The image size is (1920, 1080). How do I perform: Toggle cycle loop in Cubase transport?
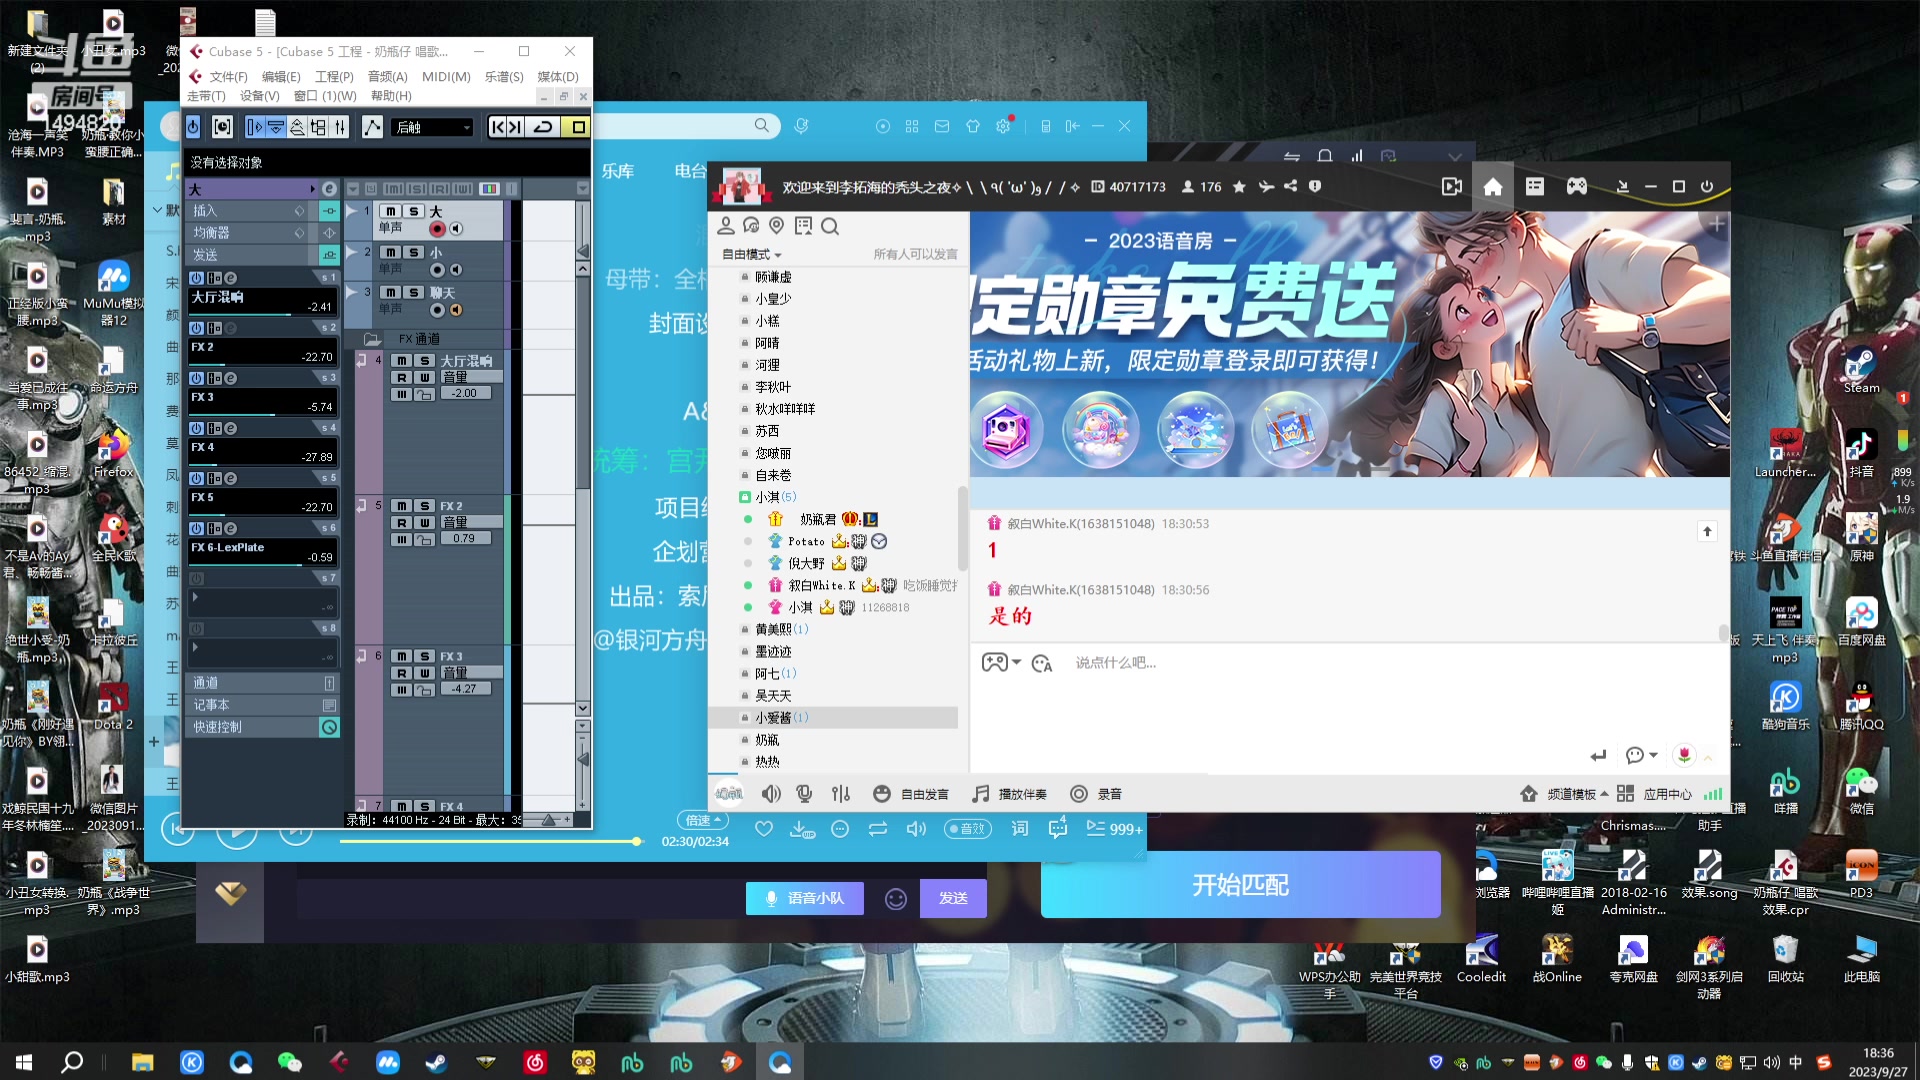543,127
